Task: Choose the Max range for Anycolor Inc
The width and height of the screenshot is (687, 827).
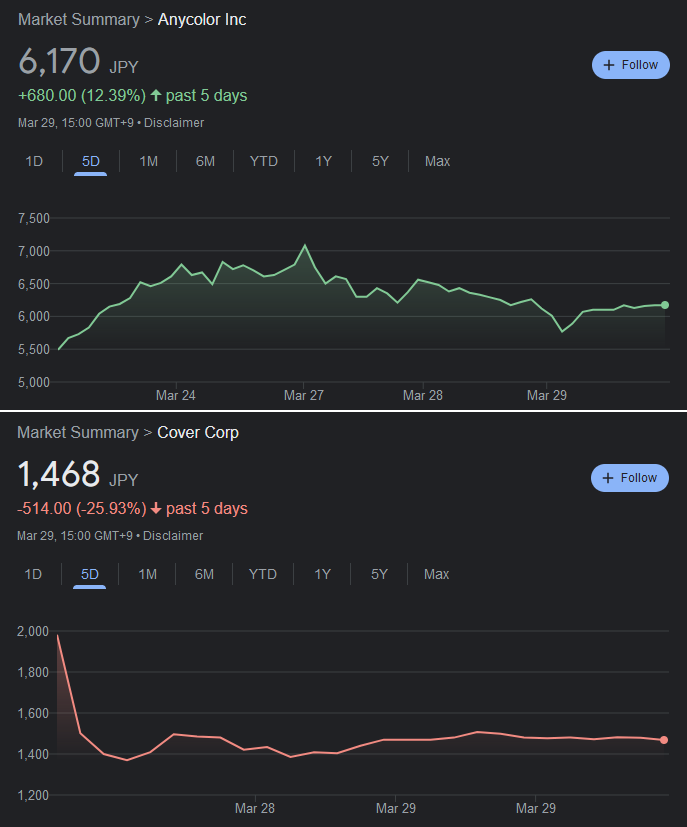Action: [x=437, y=161]
